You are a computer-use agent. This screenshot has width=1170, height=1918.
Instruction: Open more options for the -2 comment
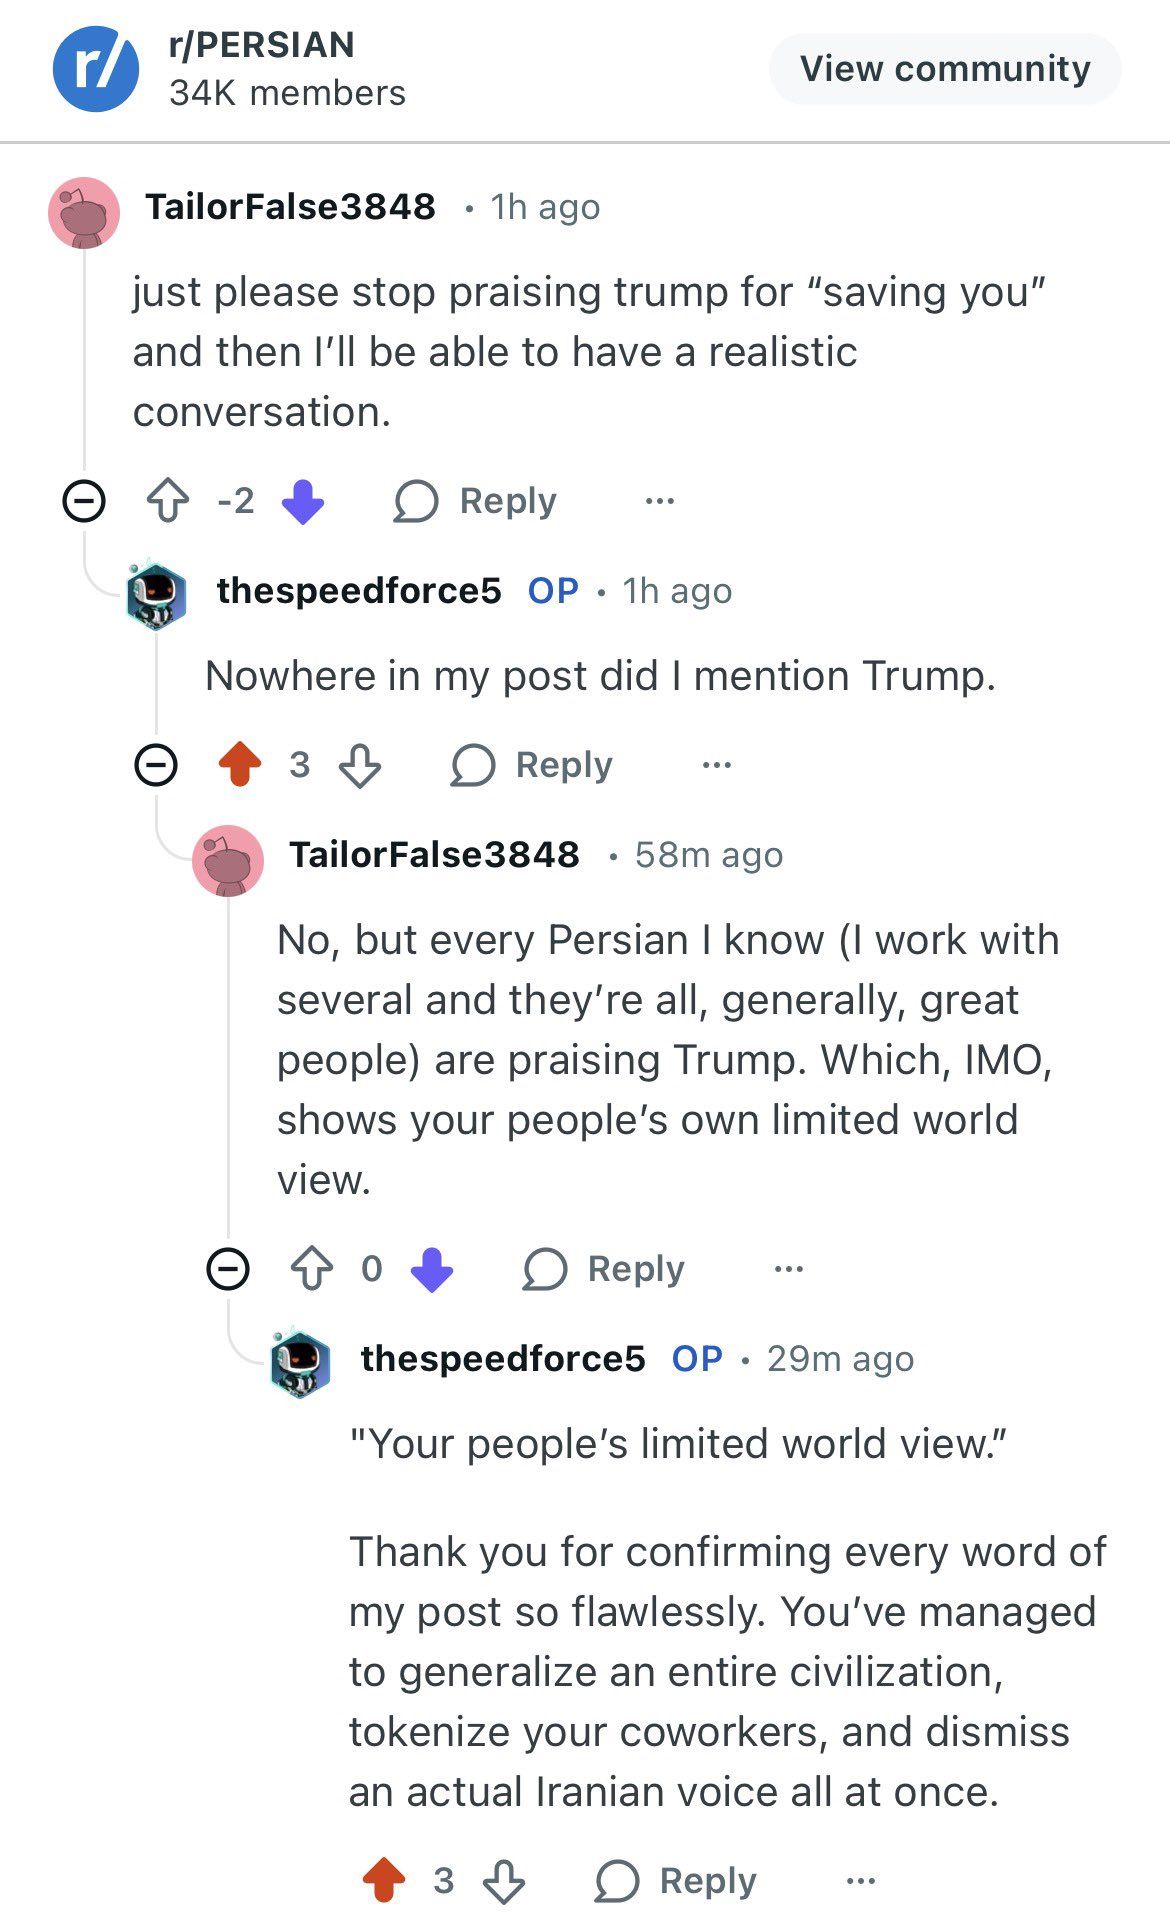click(660, 501)
